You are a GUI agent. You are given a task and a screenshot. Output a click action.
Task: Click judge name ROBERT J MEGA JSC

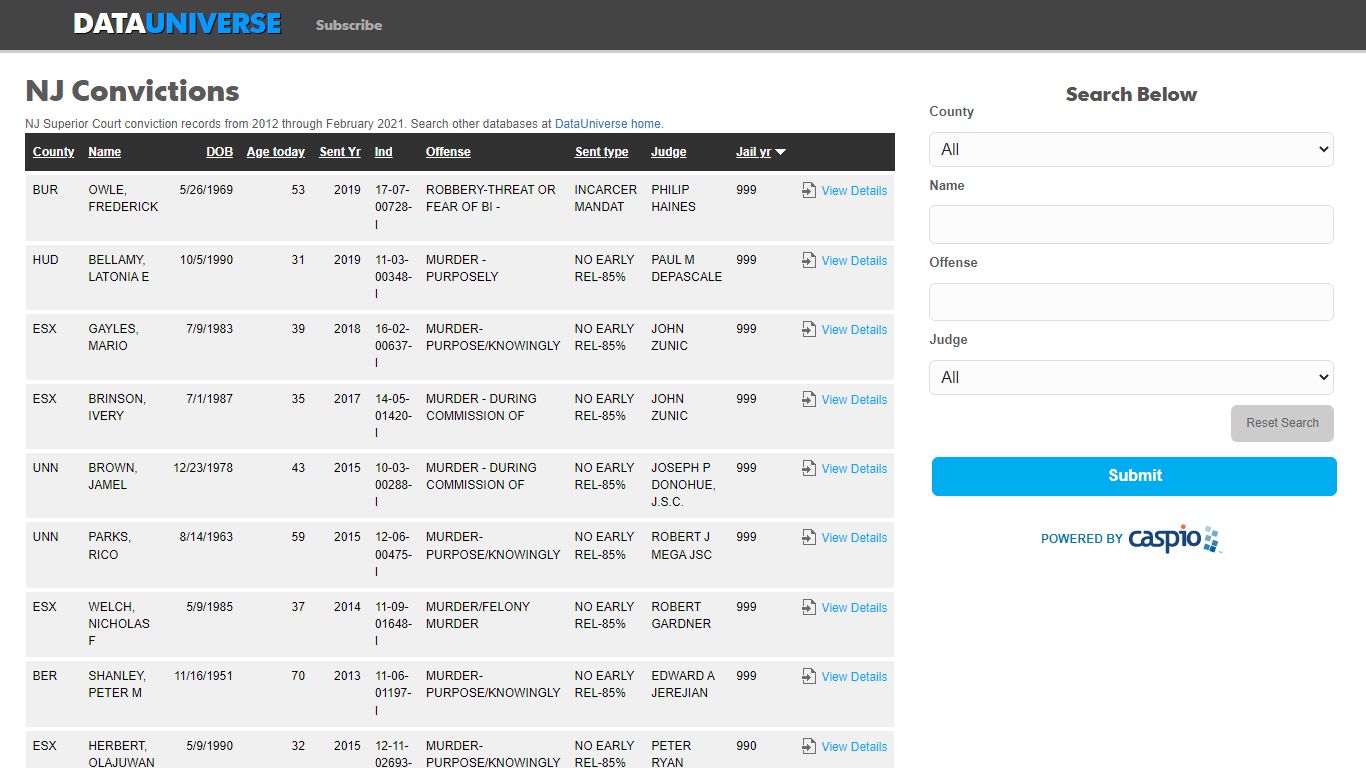[682, 546]
